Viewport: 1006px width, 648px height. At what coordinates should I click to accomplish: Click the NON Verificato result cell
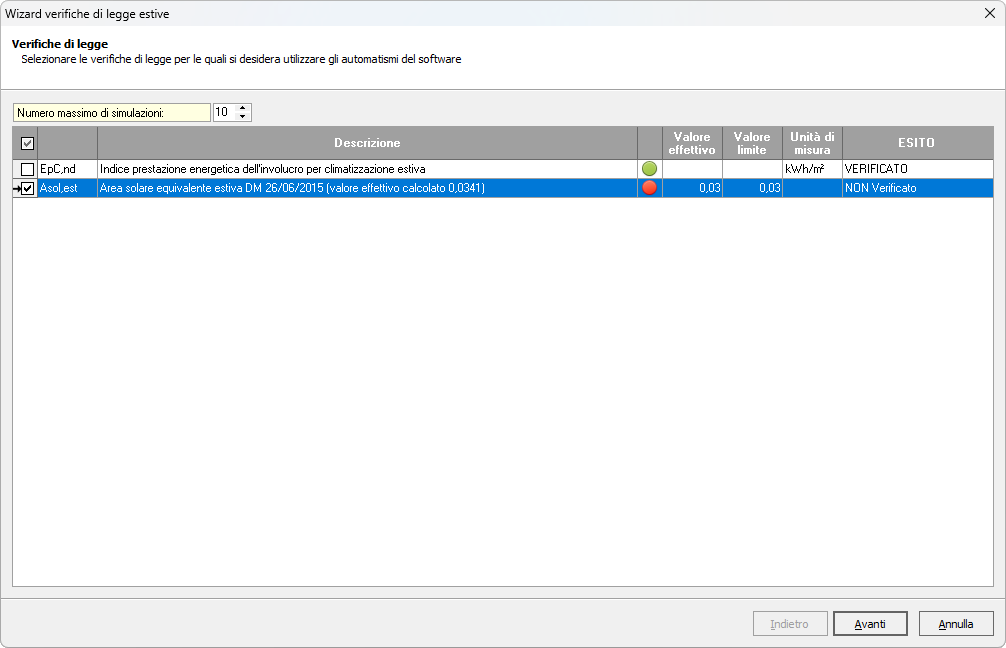pos(917,188)
